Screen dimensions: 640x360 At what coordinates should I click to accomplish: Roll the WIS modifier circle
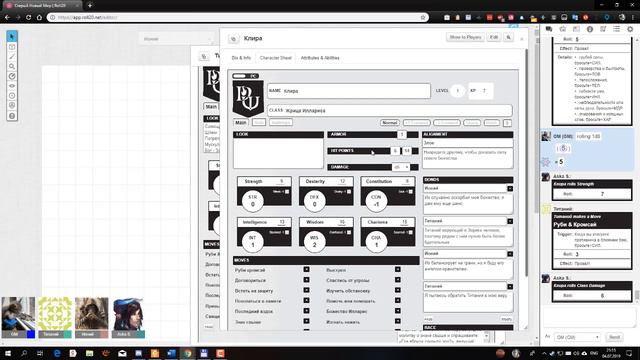point(314,241)
